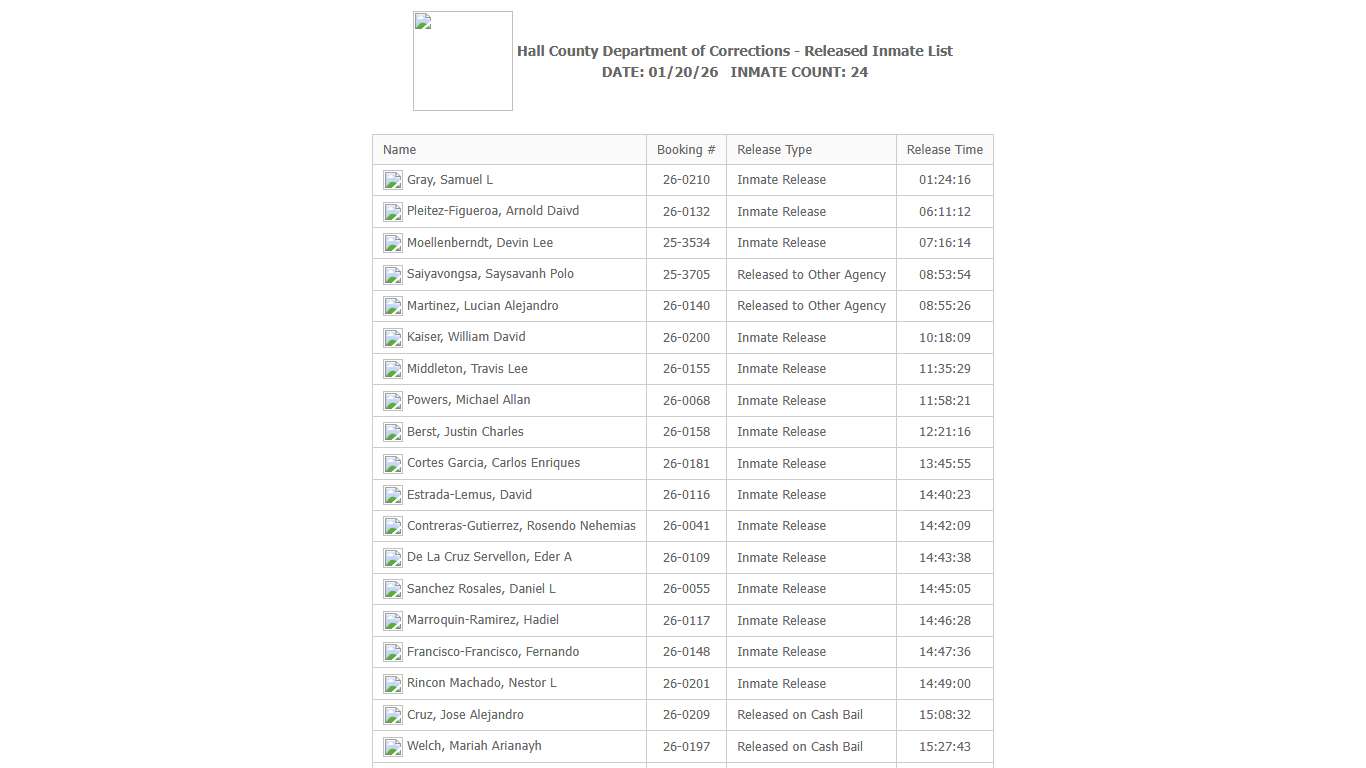Viewport: 1366px width, 768px height.
Task: Click the Release Type column header
Action: click(x=774, y=149)
